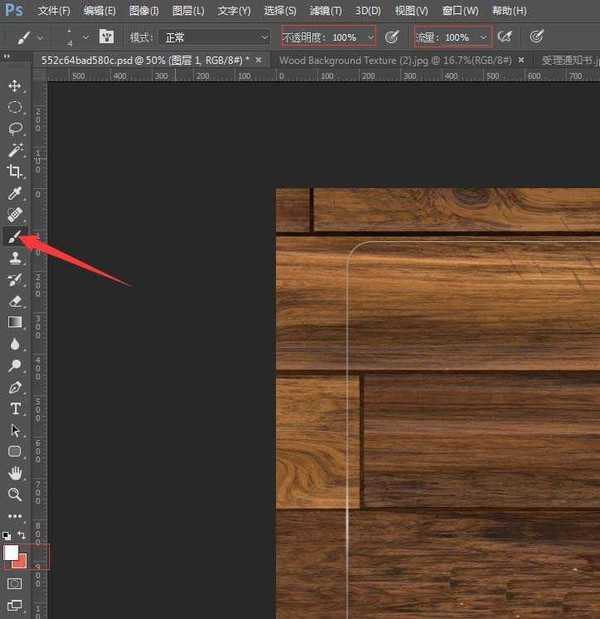Select the Magic Wand tool
Viewport: 600px width, 619px height.
click(15, 150)
